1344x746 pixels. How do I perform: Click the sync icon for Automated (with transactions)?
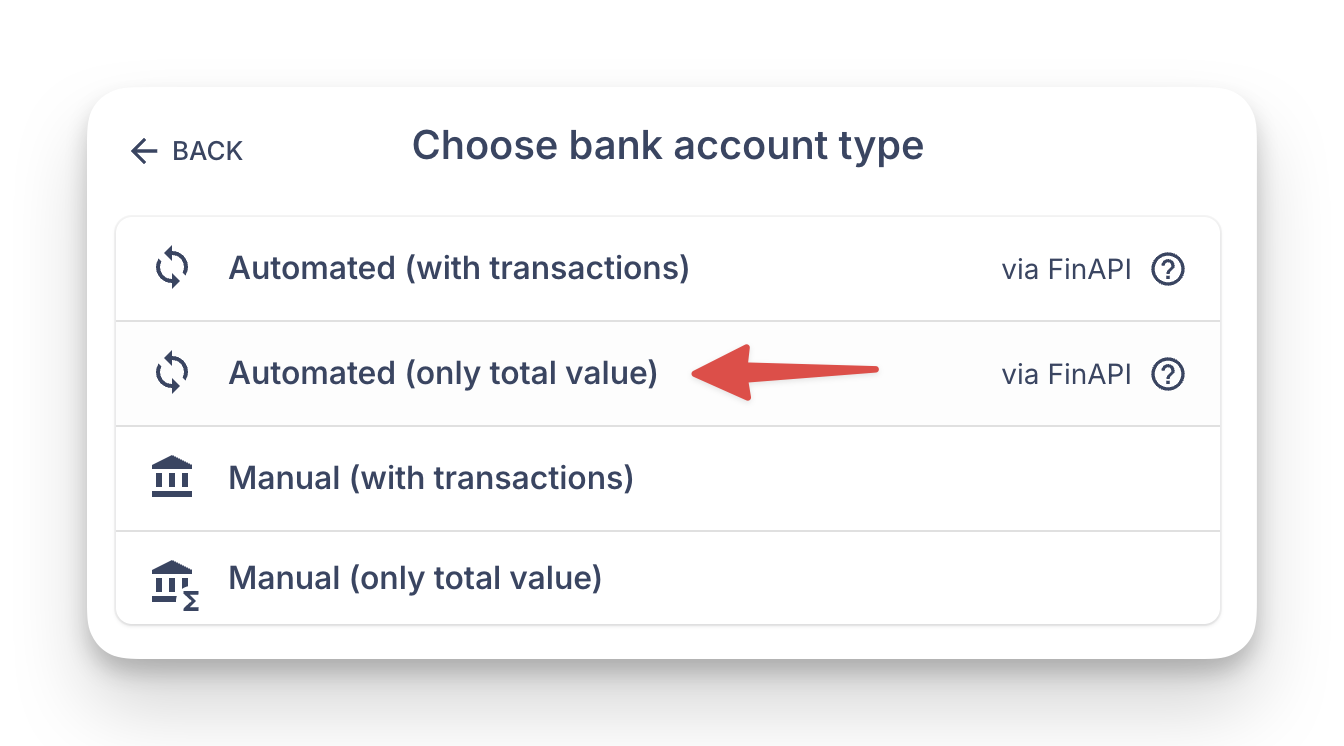point(172,269)
